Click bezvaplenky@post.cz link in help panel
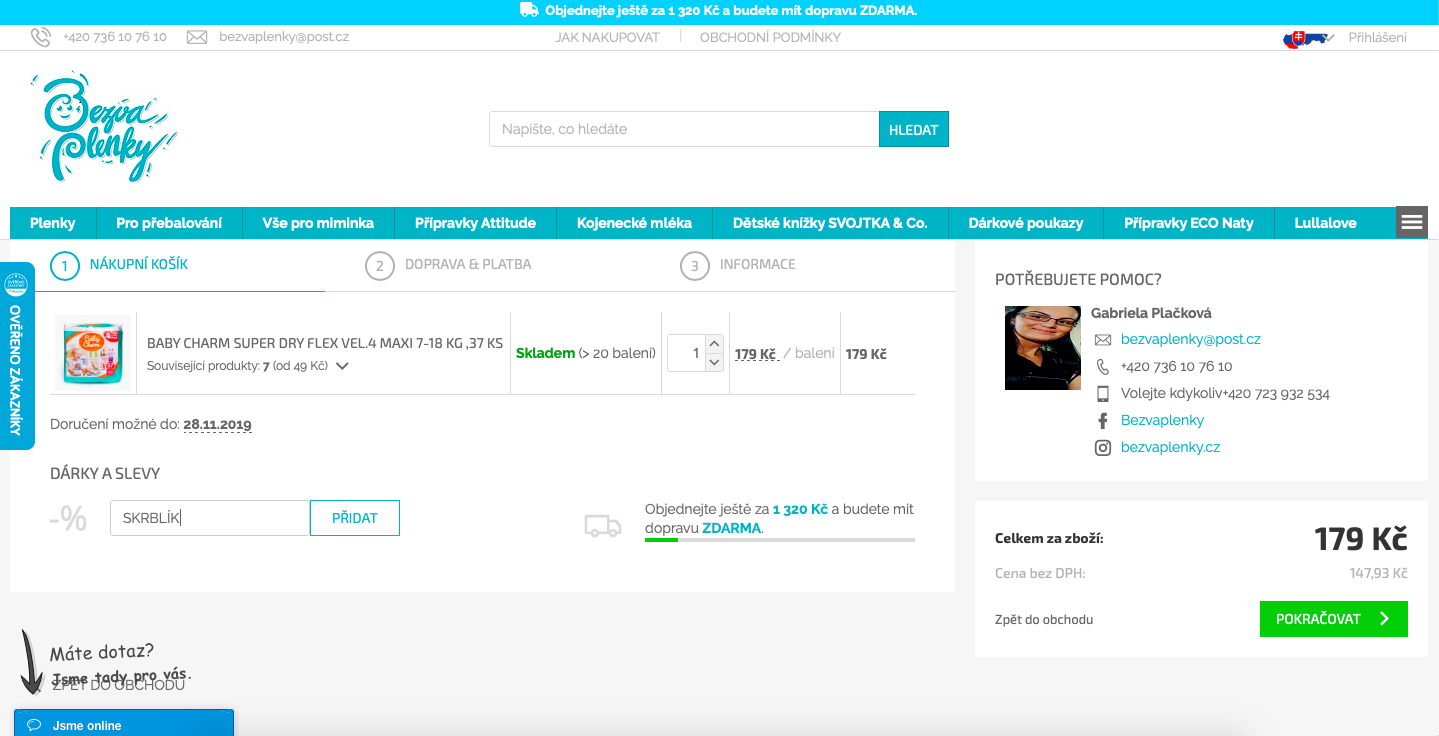 click(x=1190, y=340)
